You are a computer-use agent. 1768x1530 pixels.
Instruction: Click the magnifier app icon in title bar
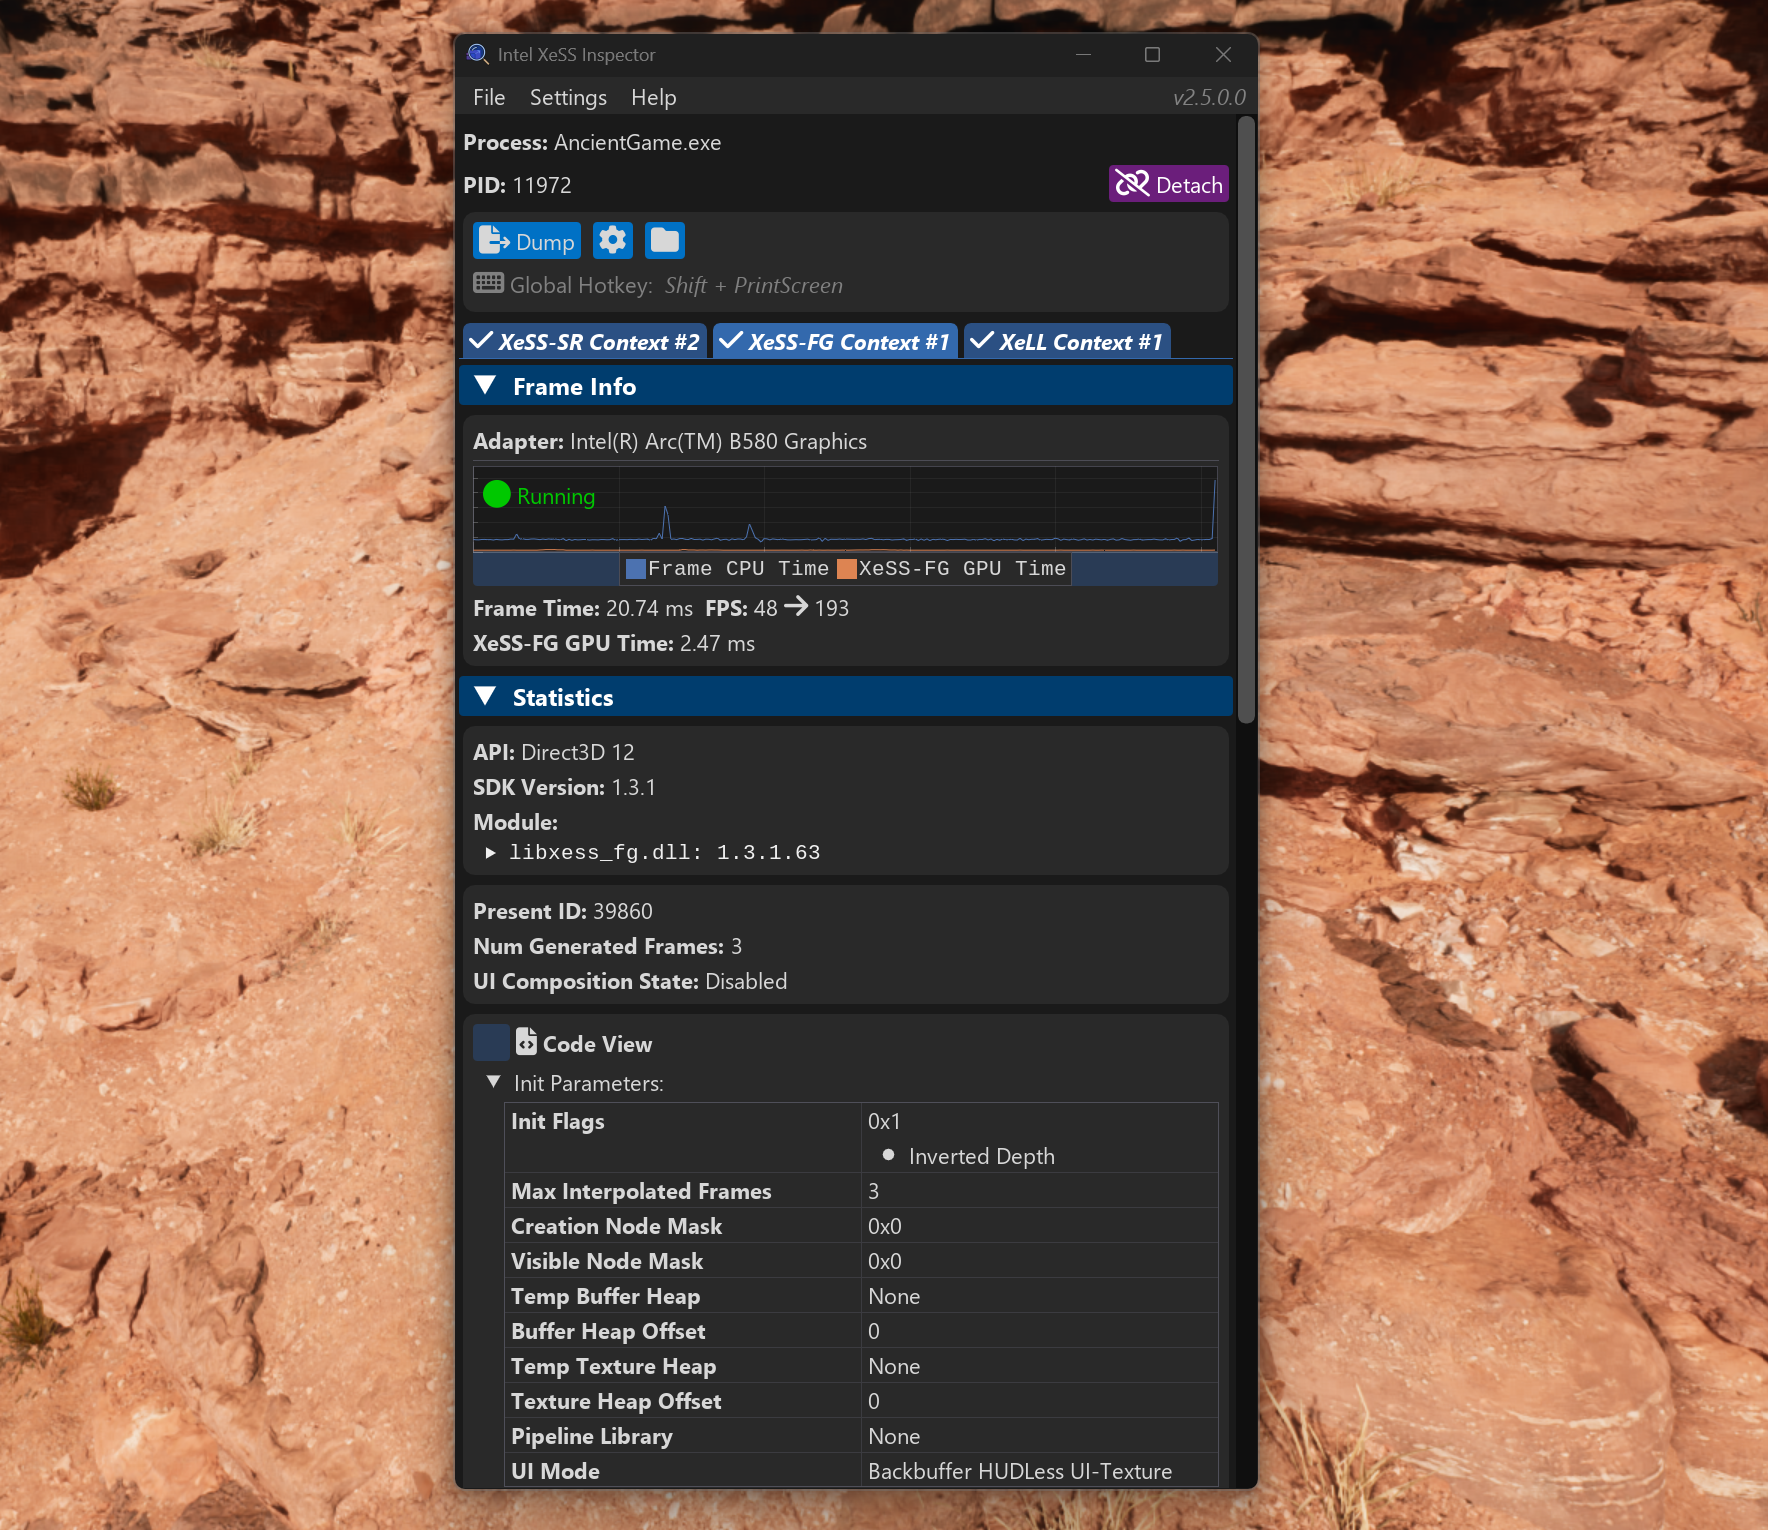(478, 54)
